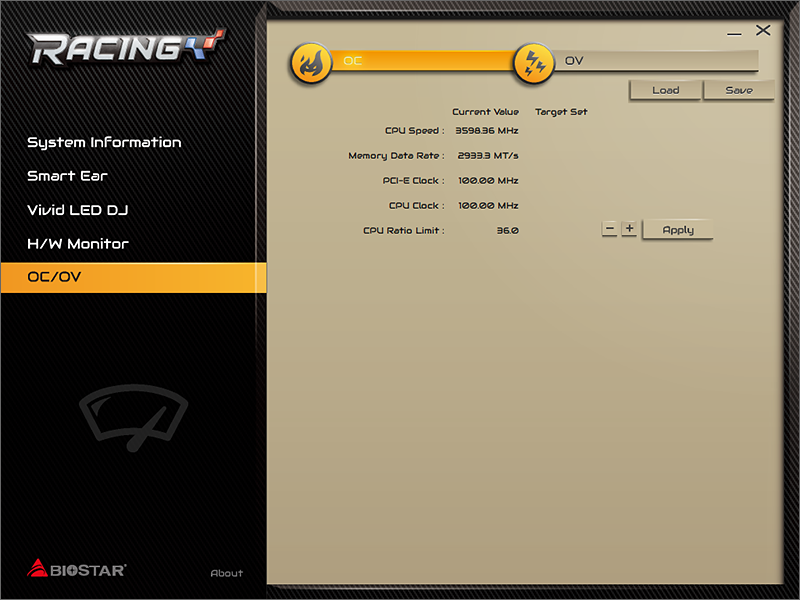Click the speedometer gauge icon in sidebar
The image size is (800, 600).
tap(133, 419)
